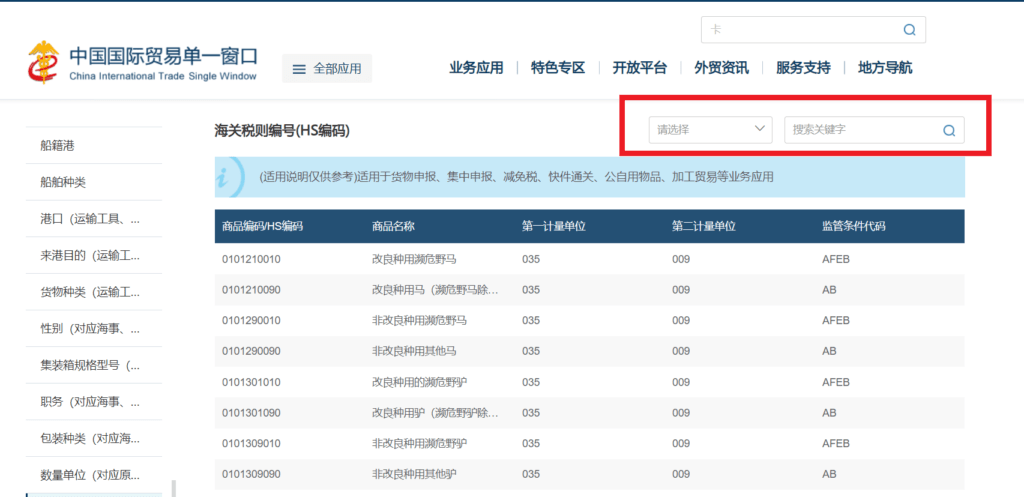
Task: Click the 全部应用 button
Action: point(327,69)
